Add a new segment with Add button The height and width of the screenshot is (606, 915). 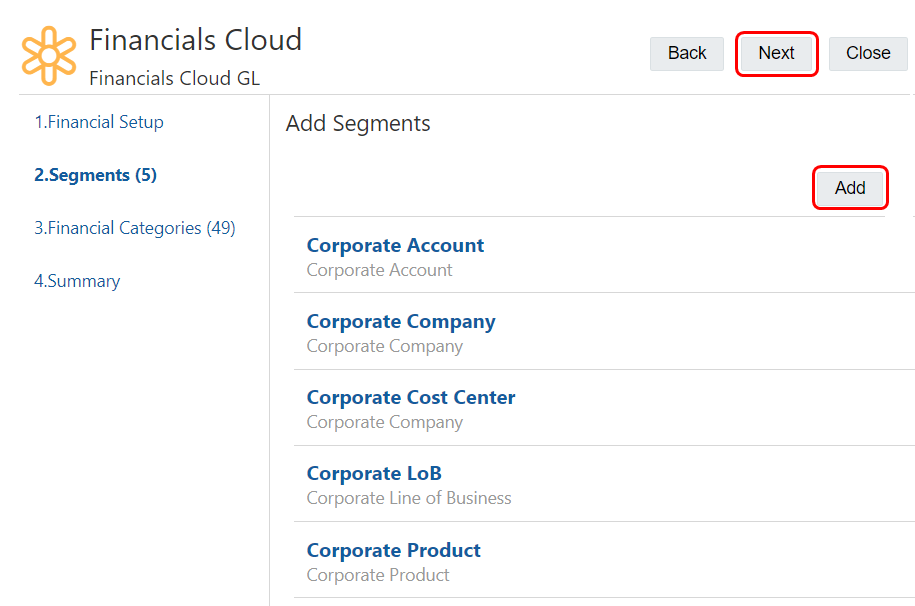coord(850,188)
